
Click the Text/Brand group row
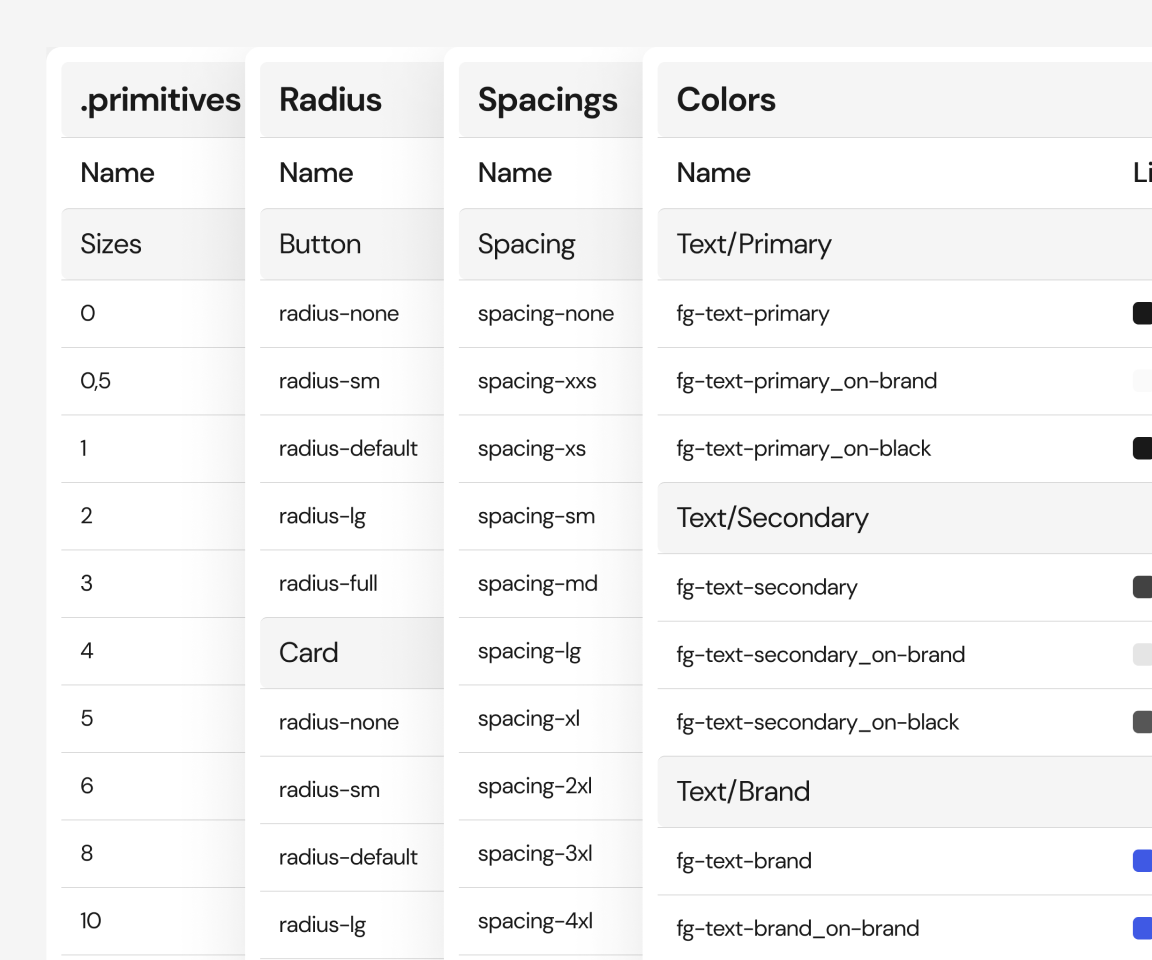tap(904, 792)
